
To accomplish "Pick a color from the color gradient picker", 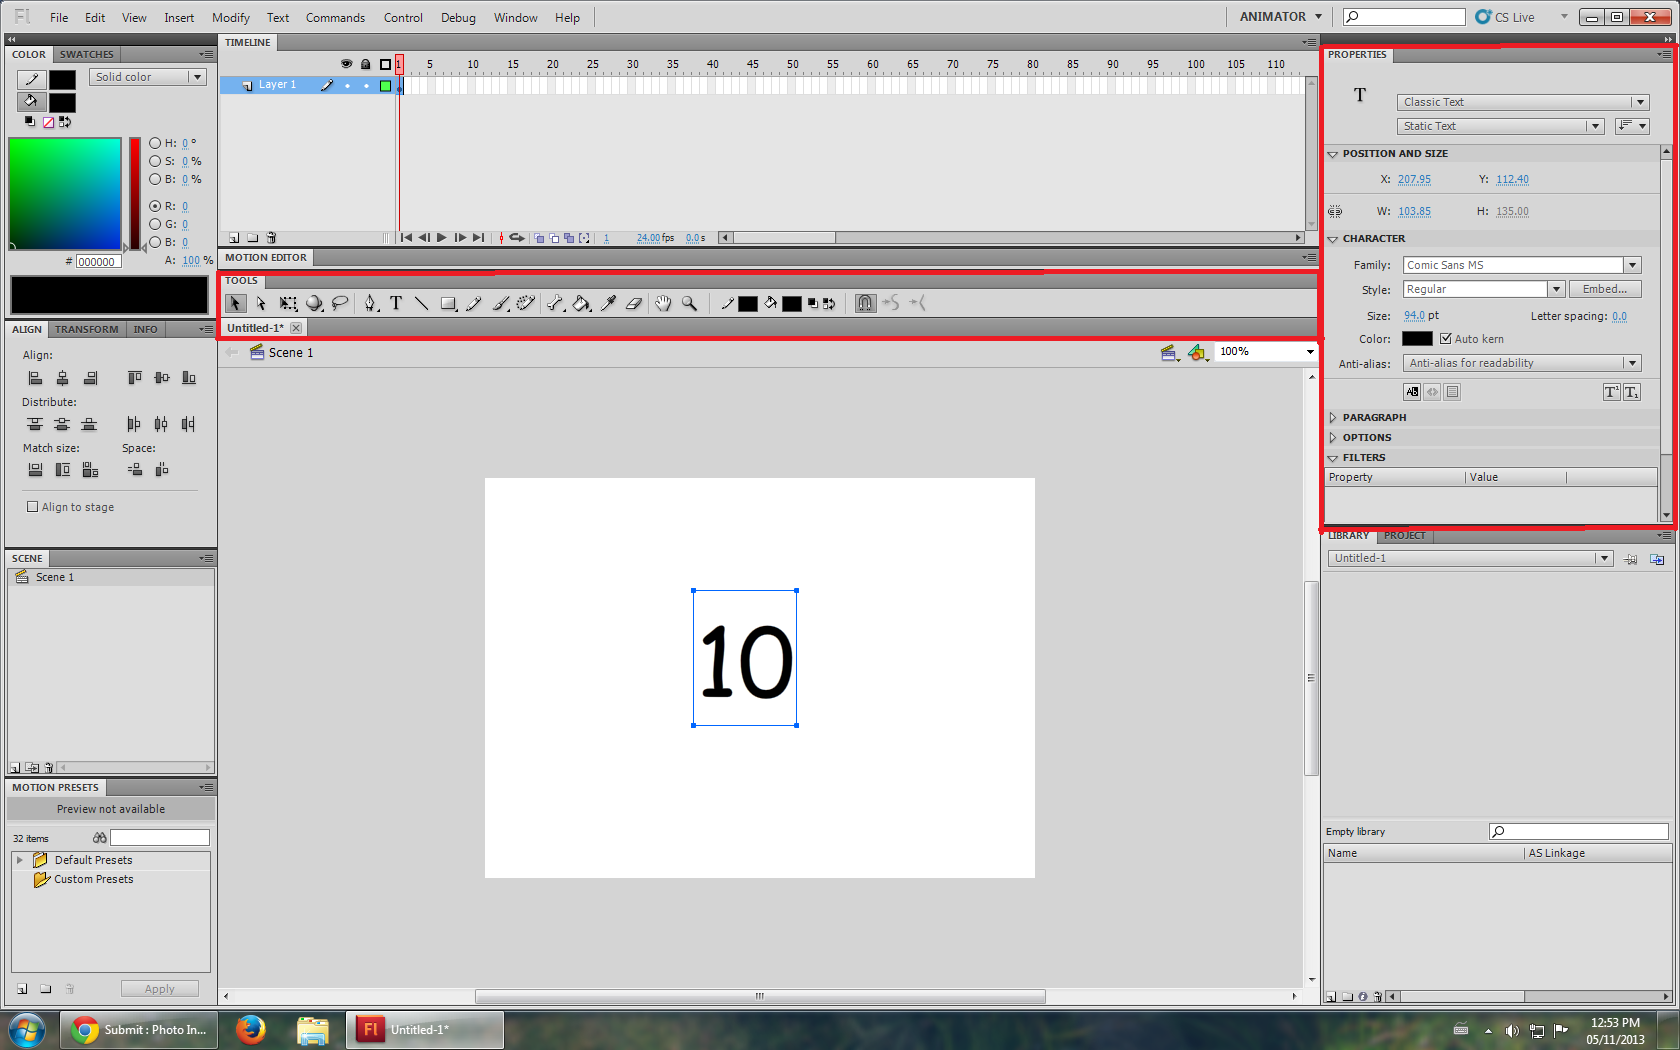I will point(65,193).
